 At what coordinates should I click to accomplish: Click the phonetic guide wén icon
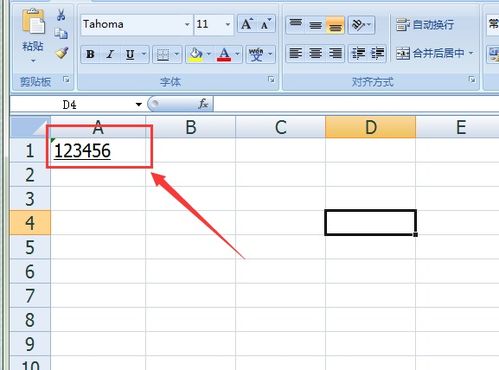coord(256,55)
